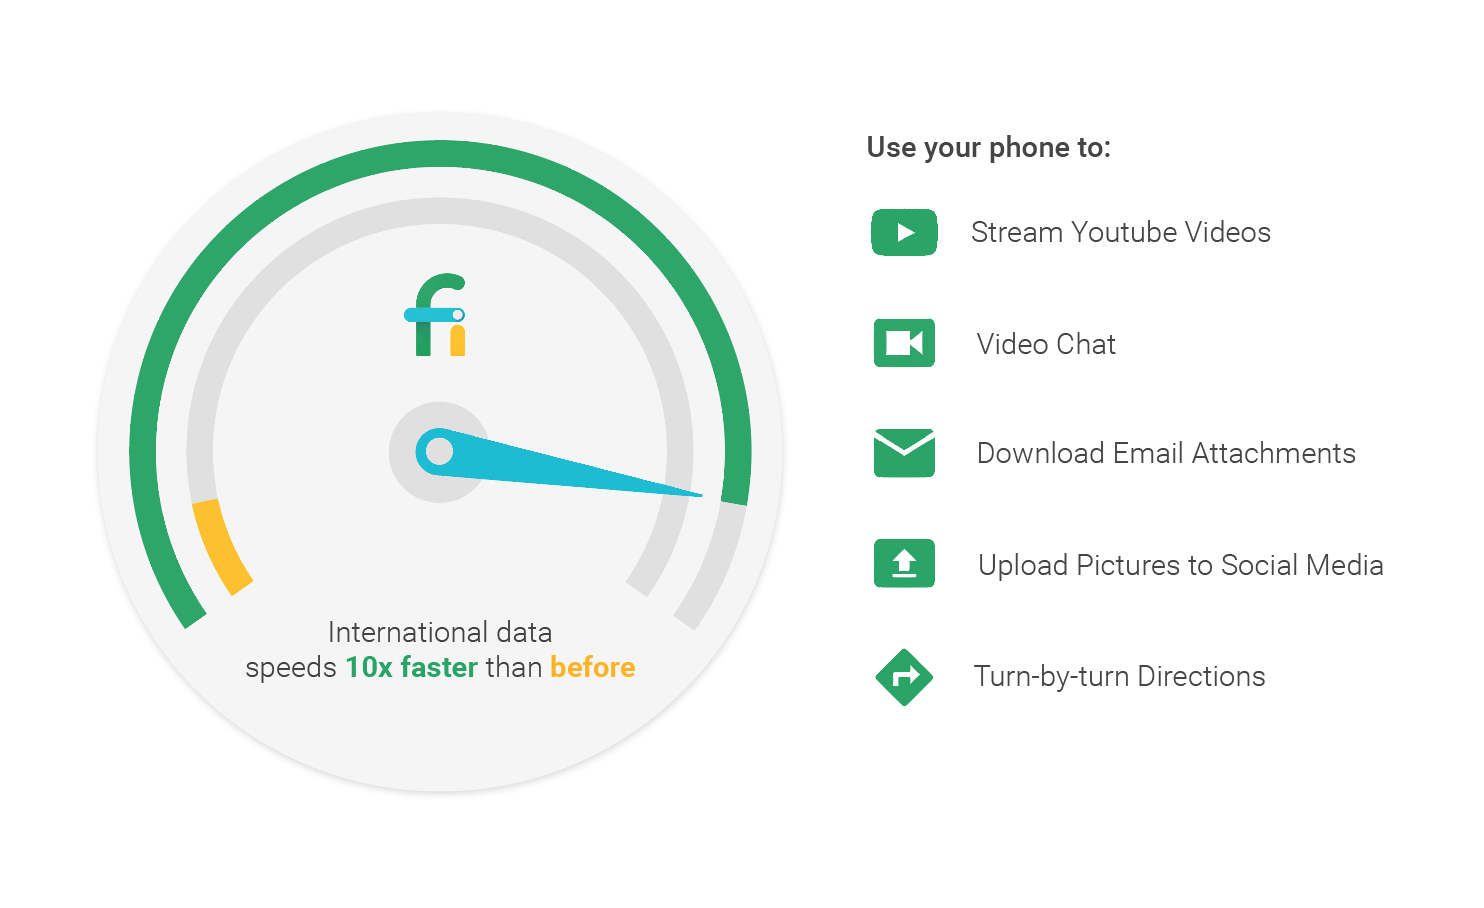Click the turn-by-turn directions diamond icon
Screen dimensions: 1484x908
[904, 676]
